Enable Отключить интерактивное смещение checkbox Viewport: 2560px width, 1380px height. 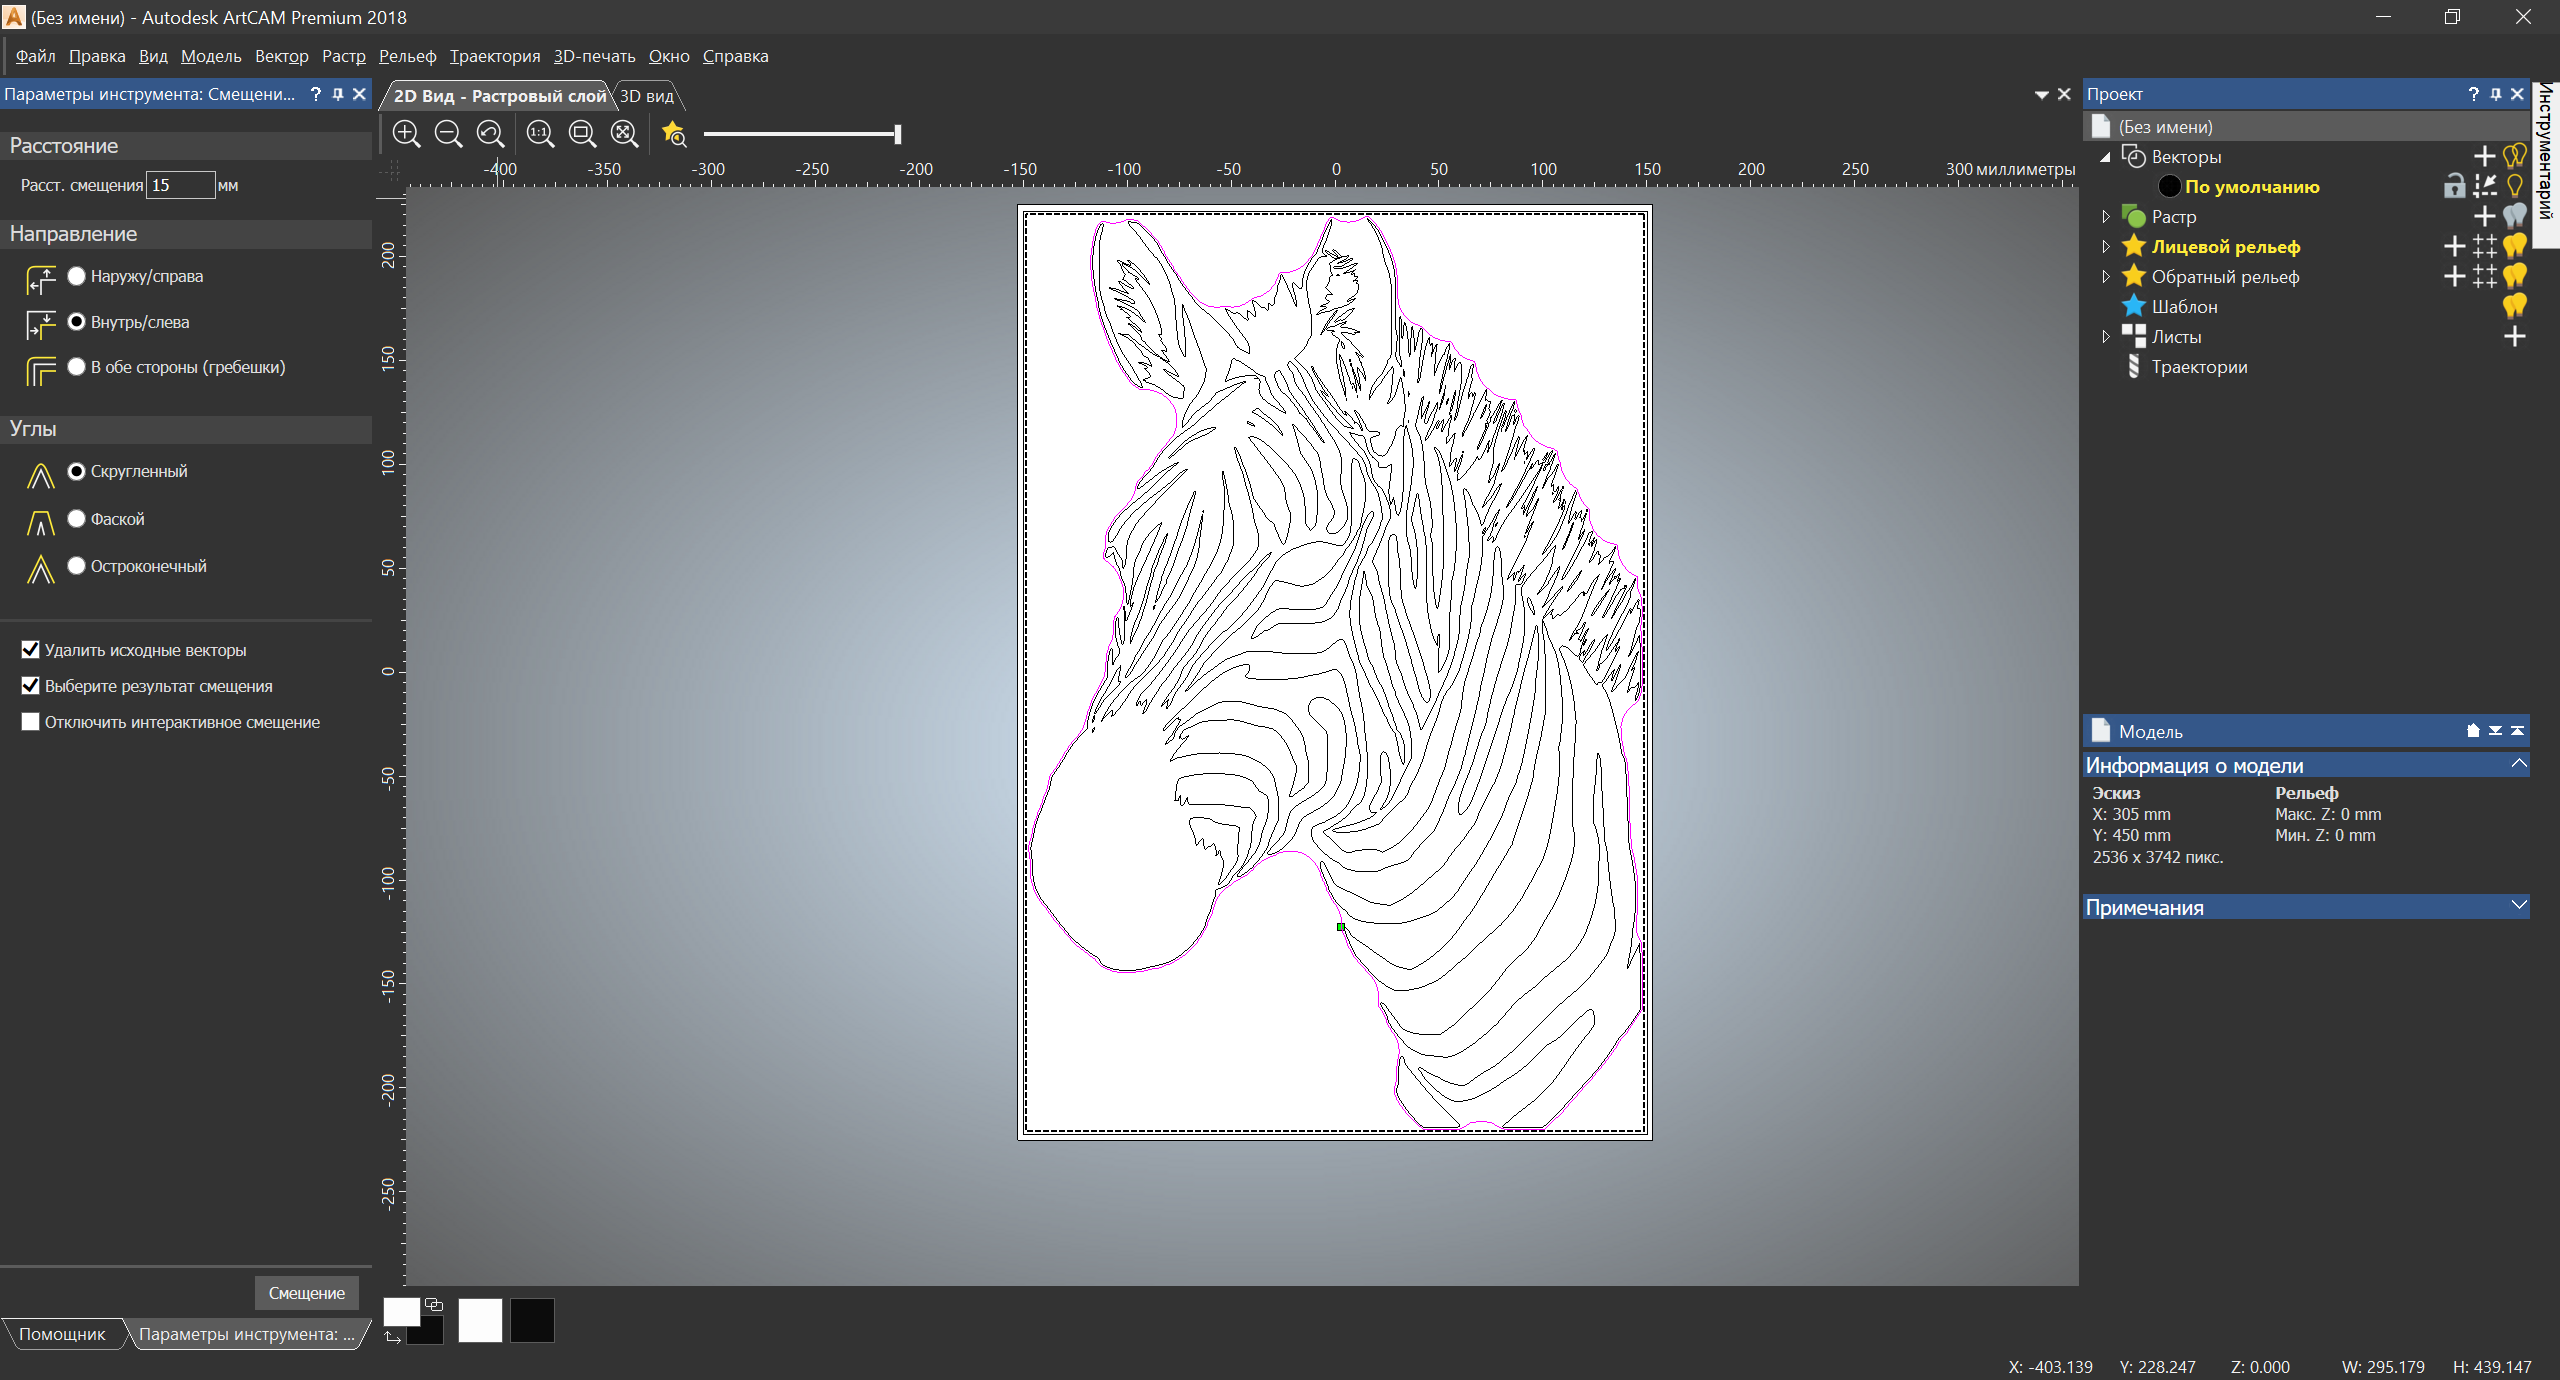[31, 722]
